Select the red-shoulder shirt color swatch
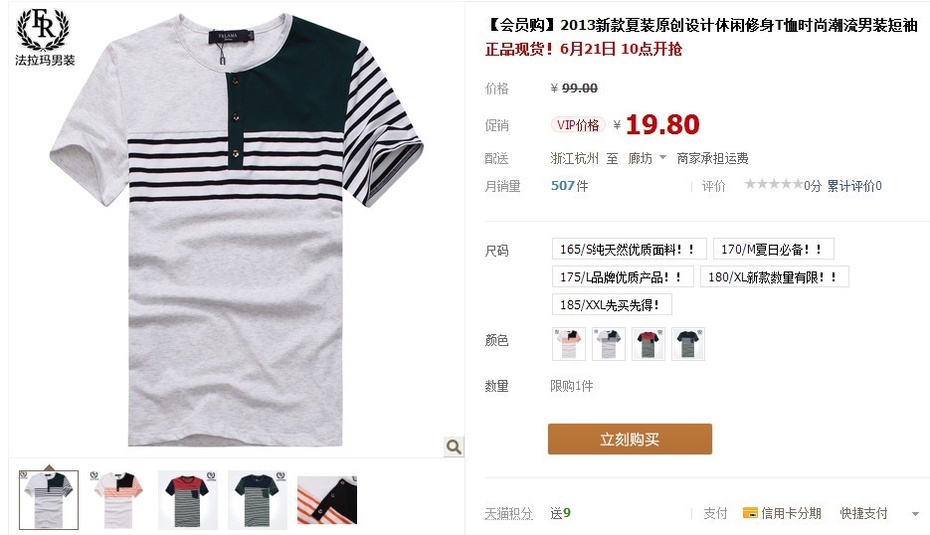930x535 pixels. 648,344
